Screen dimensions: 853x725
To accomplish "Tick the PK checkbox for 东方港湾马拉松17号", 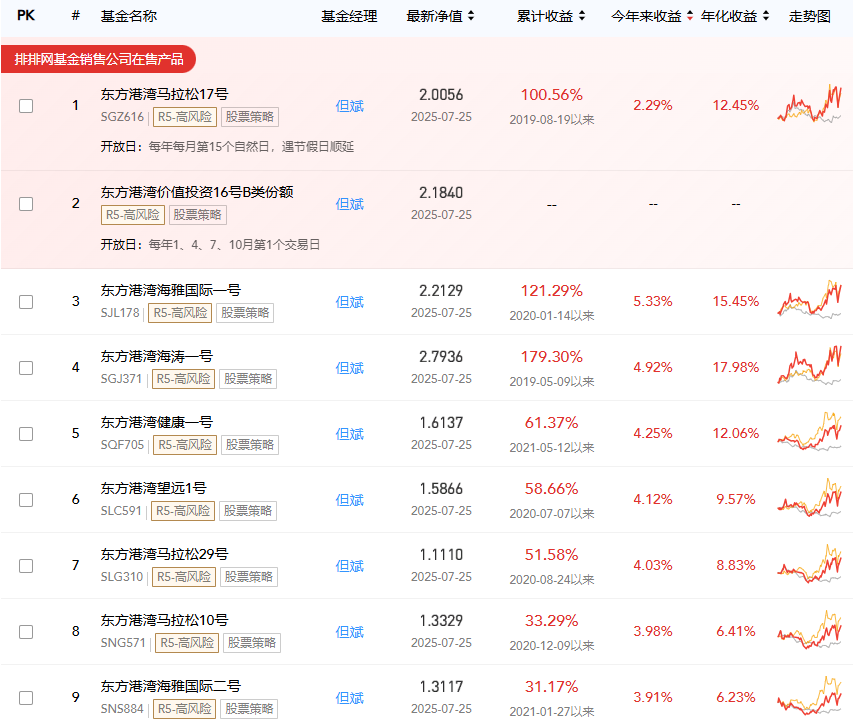I will (26, 106).
